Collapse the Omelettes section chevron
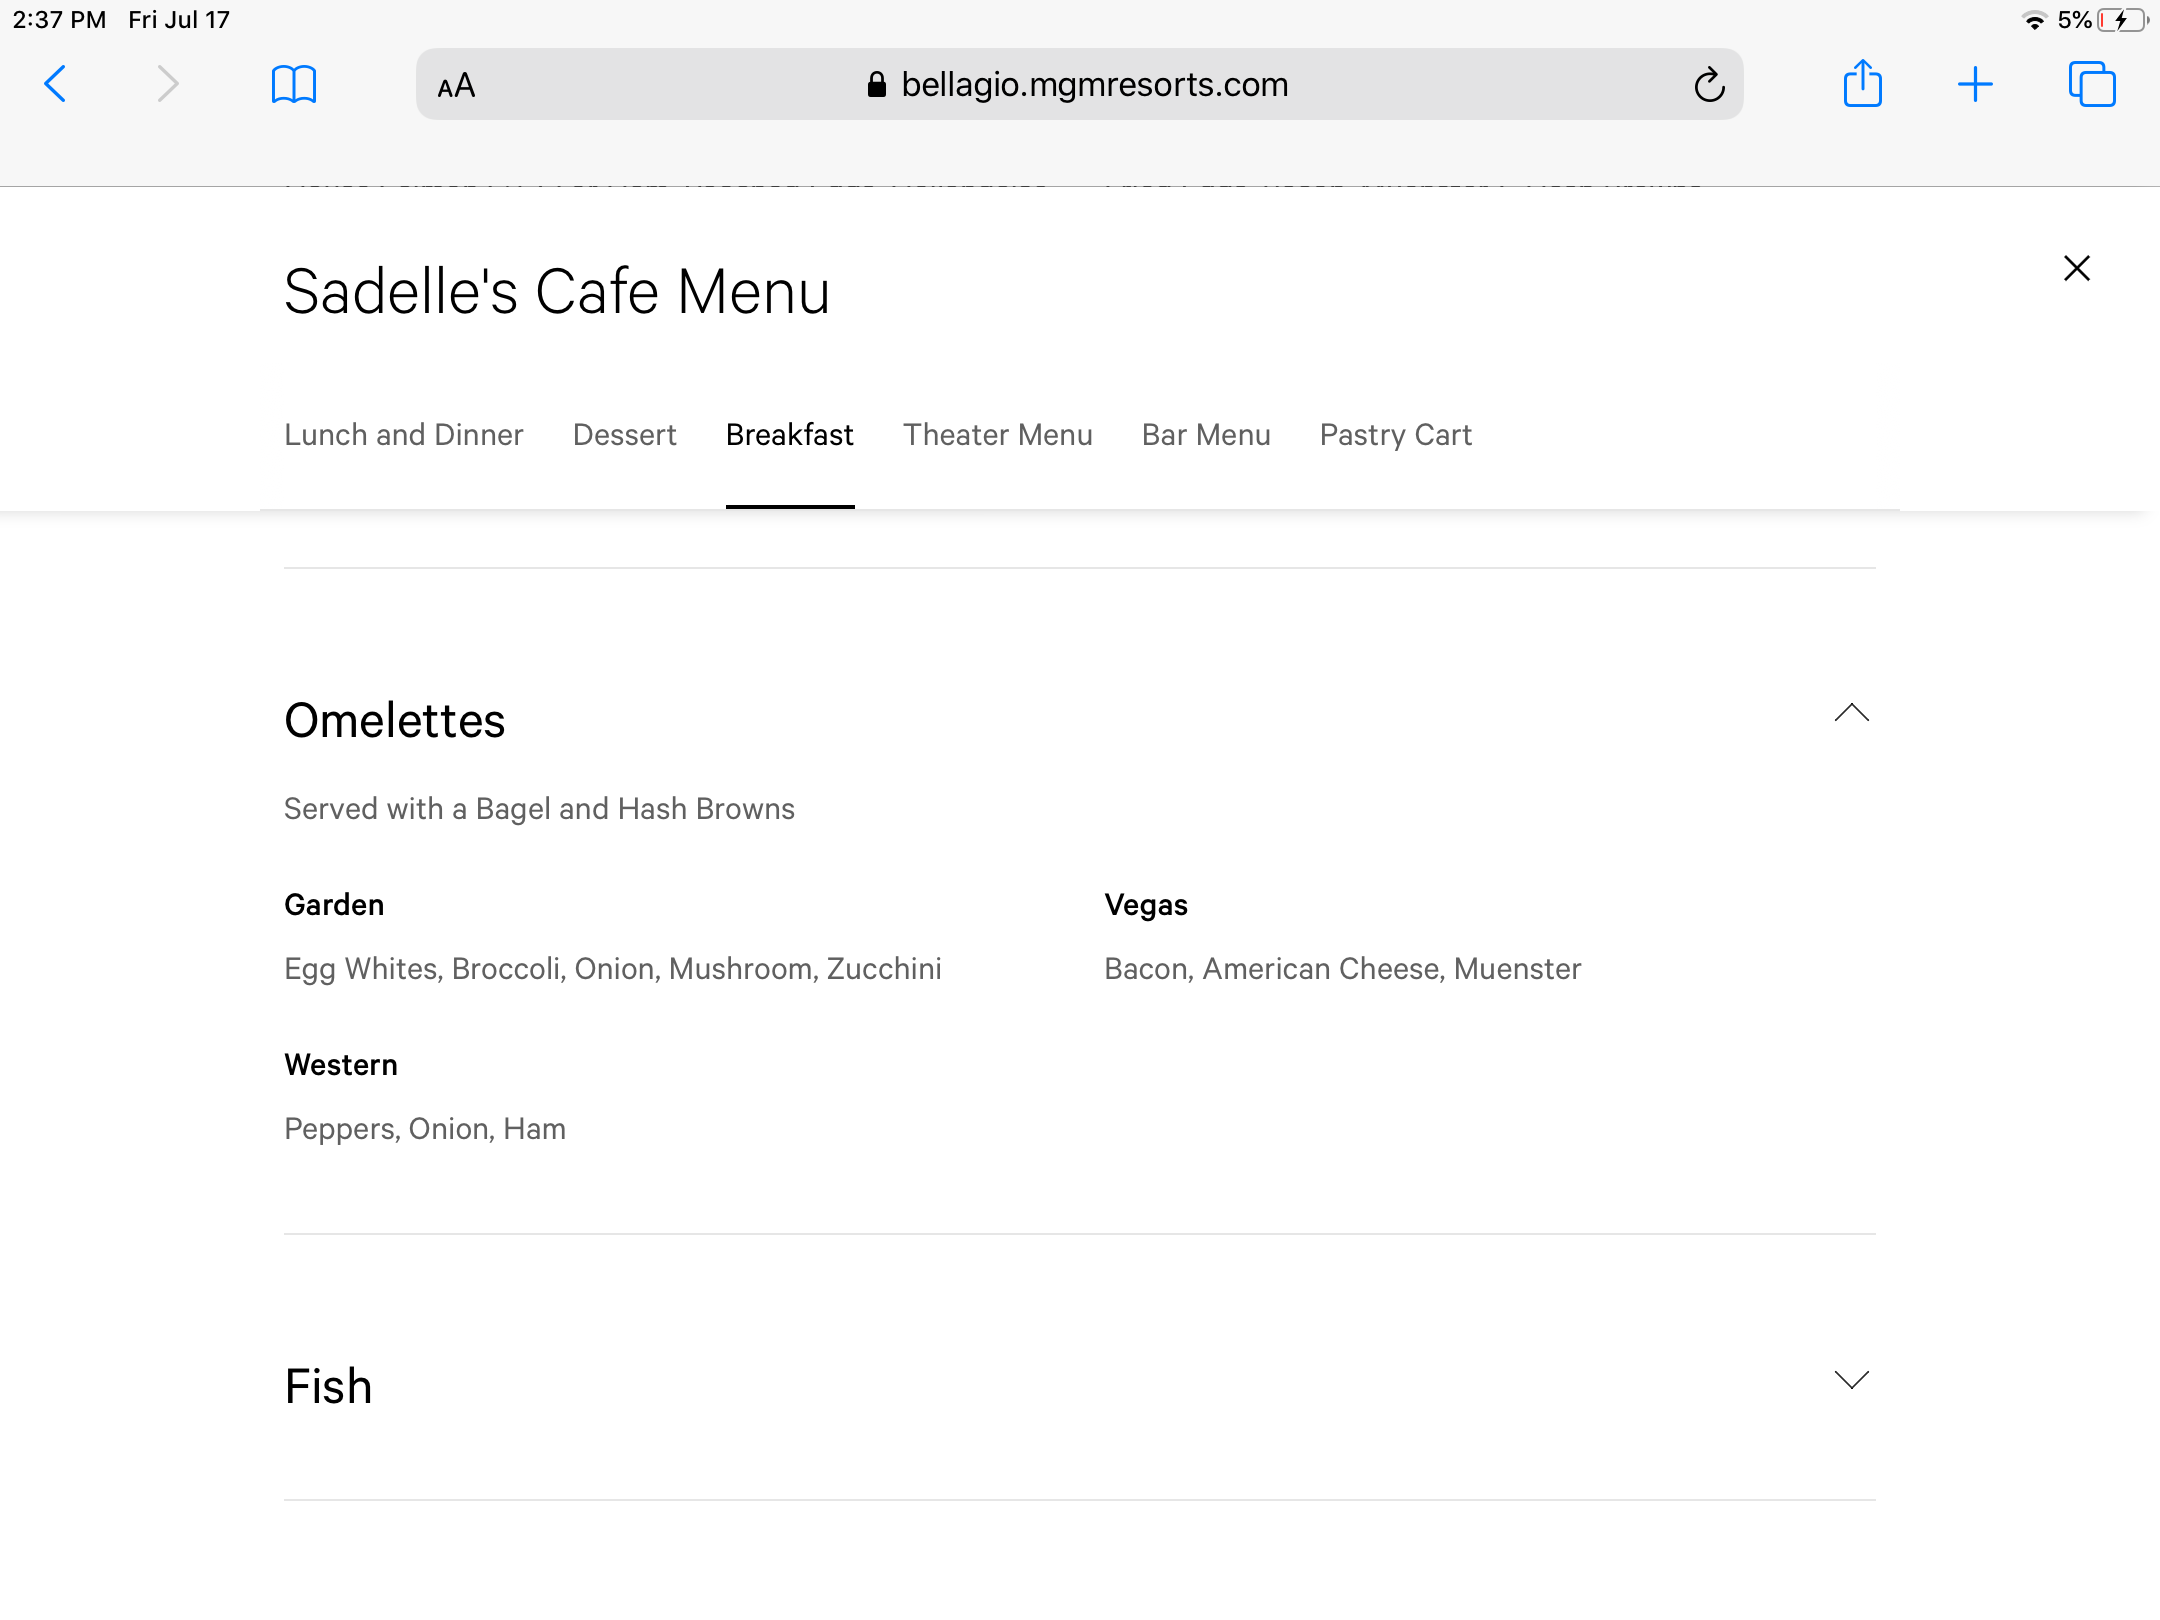This screenshot has height=1620, width=2160. tap(1852, 712)
